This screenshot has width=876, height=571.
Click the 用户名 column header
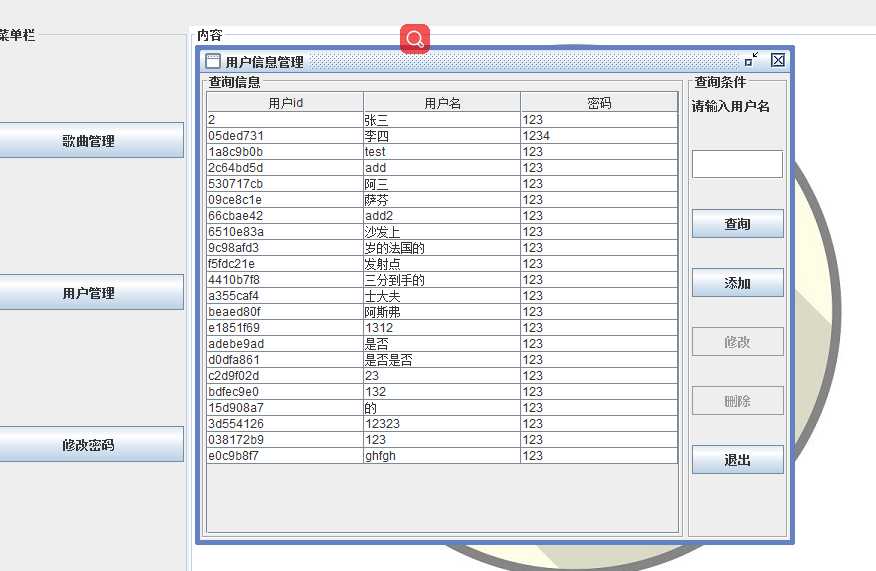point(442,103)
